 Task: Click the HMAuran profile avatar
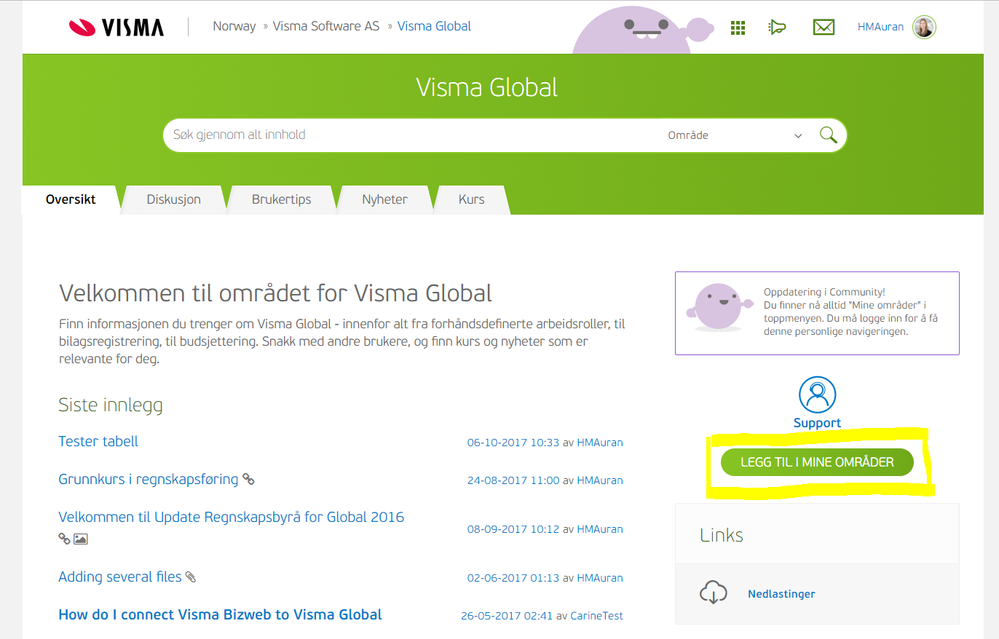[x=924, y=27]
